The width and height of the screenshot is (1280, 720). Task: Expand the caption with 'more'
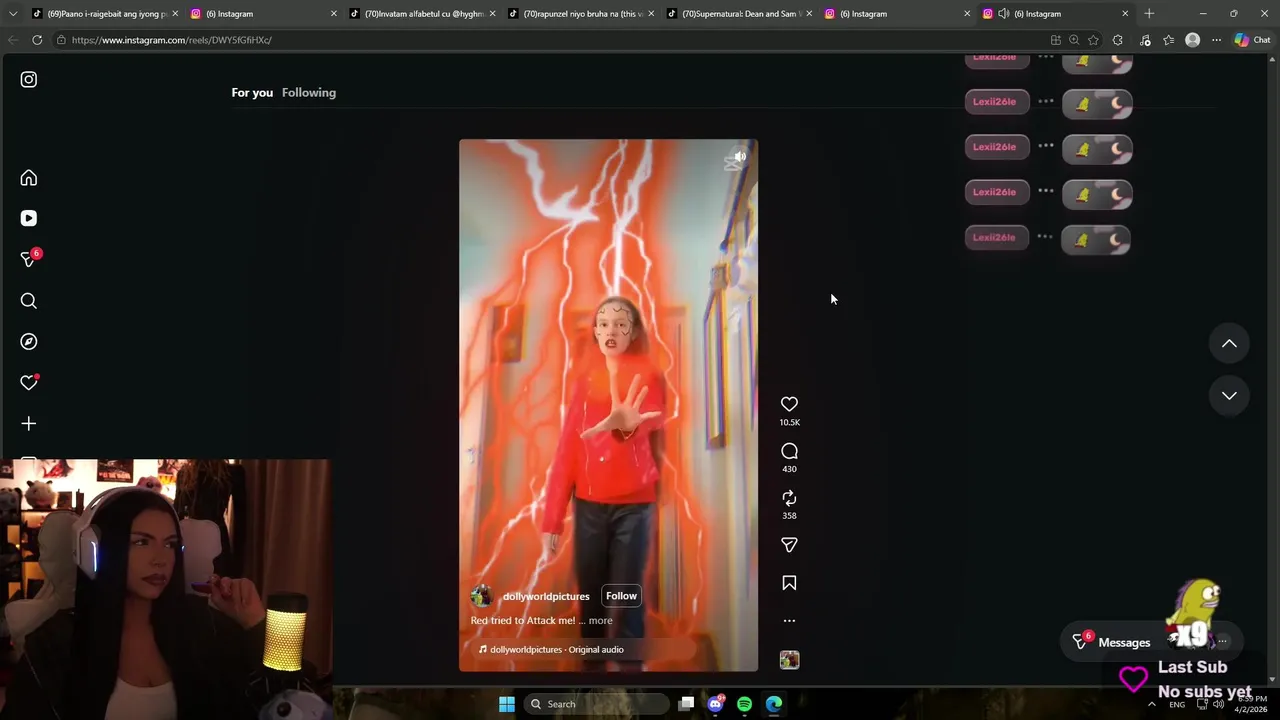[x=600, y=621]
